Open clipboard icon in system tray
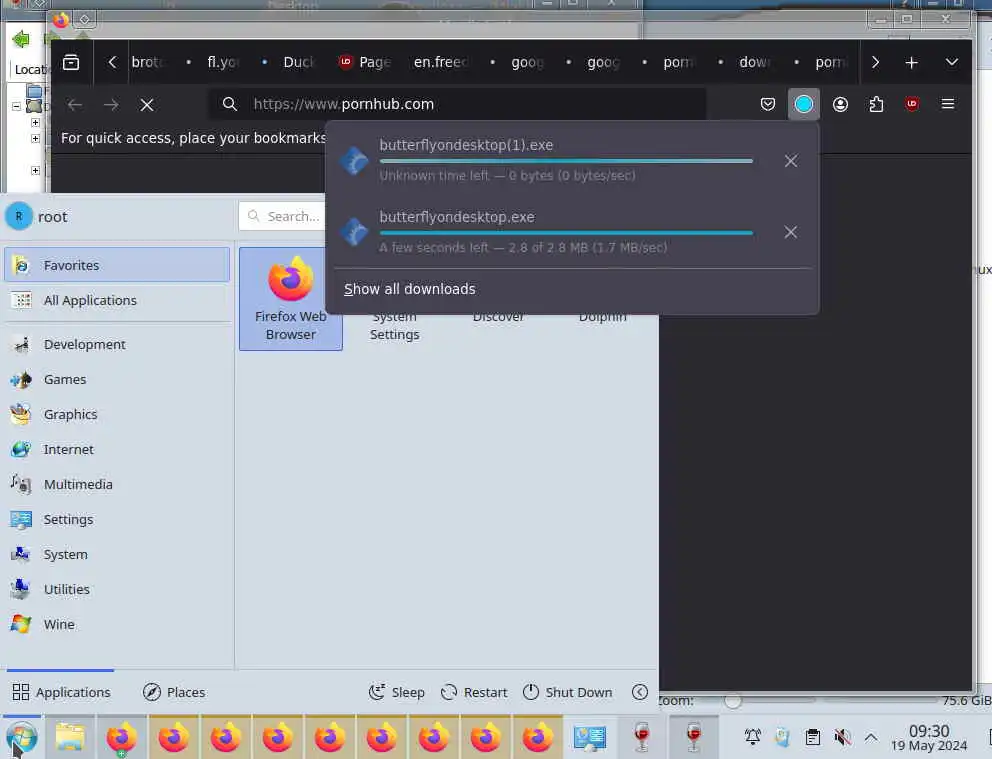Screen dimensions: 992x759 pyautogui.click(x=812, y=737)
